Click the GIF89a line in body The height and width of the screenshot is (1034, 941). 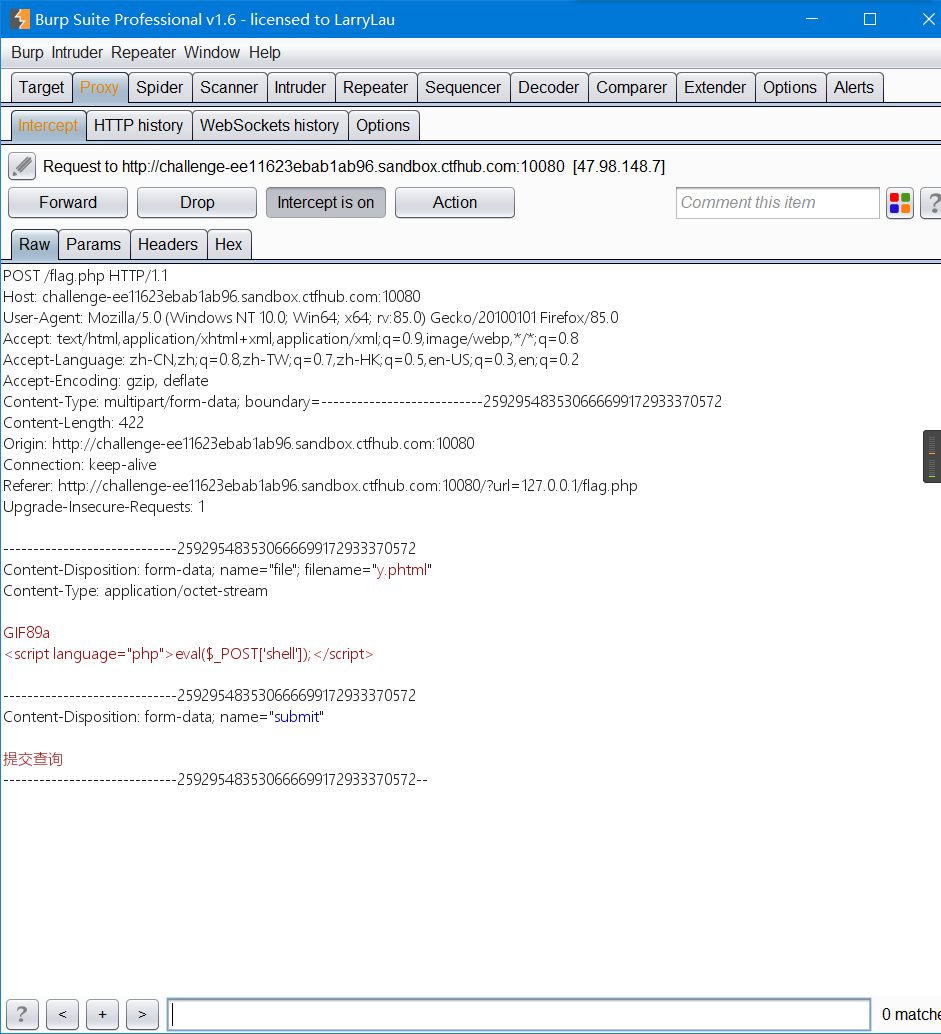point(26,633)
